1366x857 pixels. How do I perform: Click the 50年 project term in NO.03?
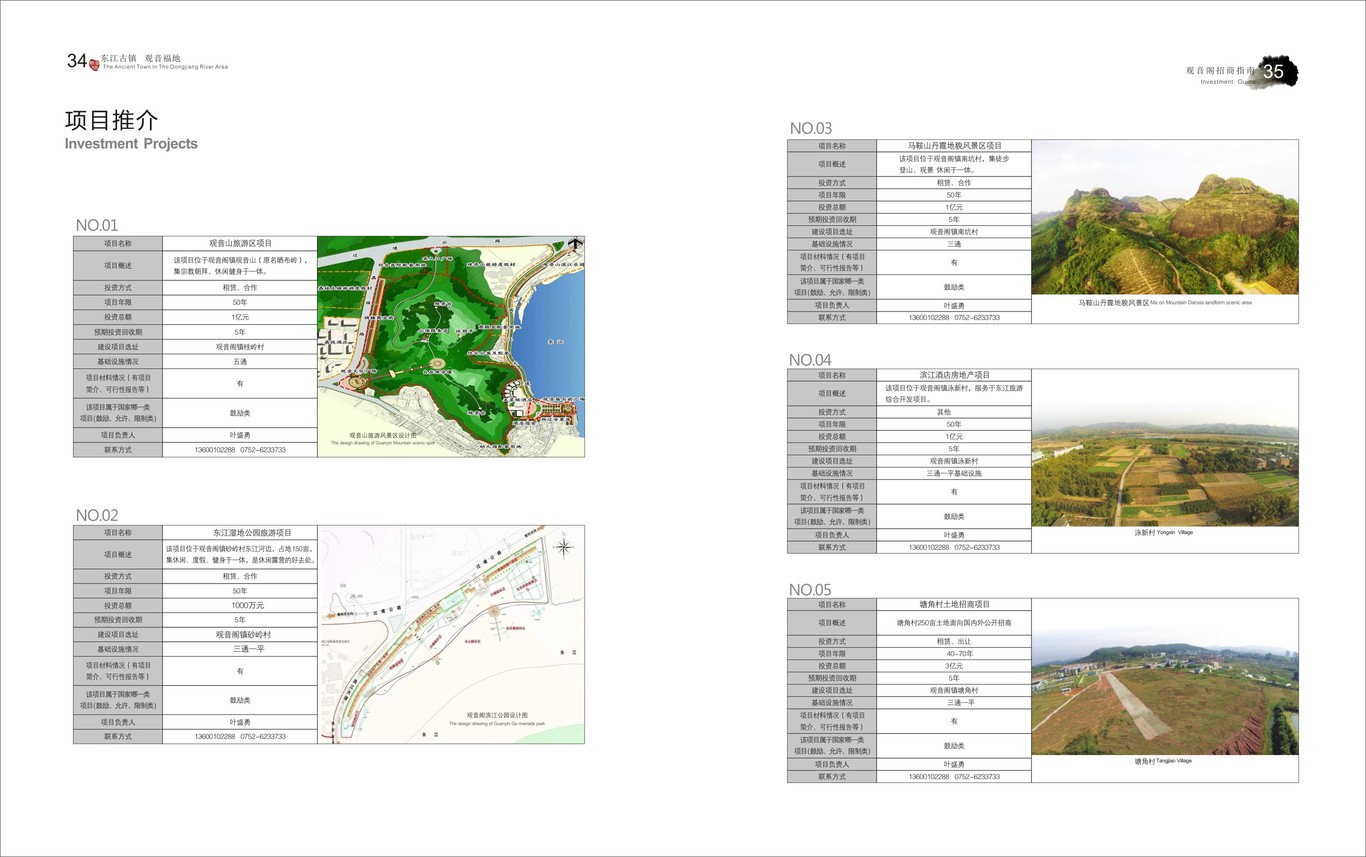954,195
